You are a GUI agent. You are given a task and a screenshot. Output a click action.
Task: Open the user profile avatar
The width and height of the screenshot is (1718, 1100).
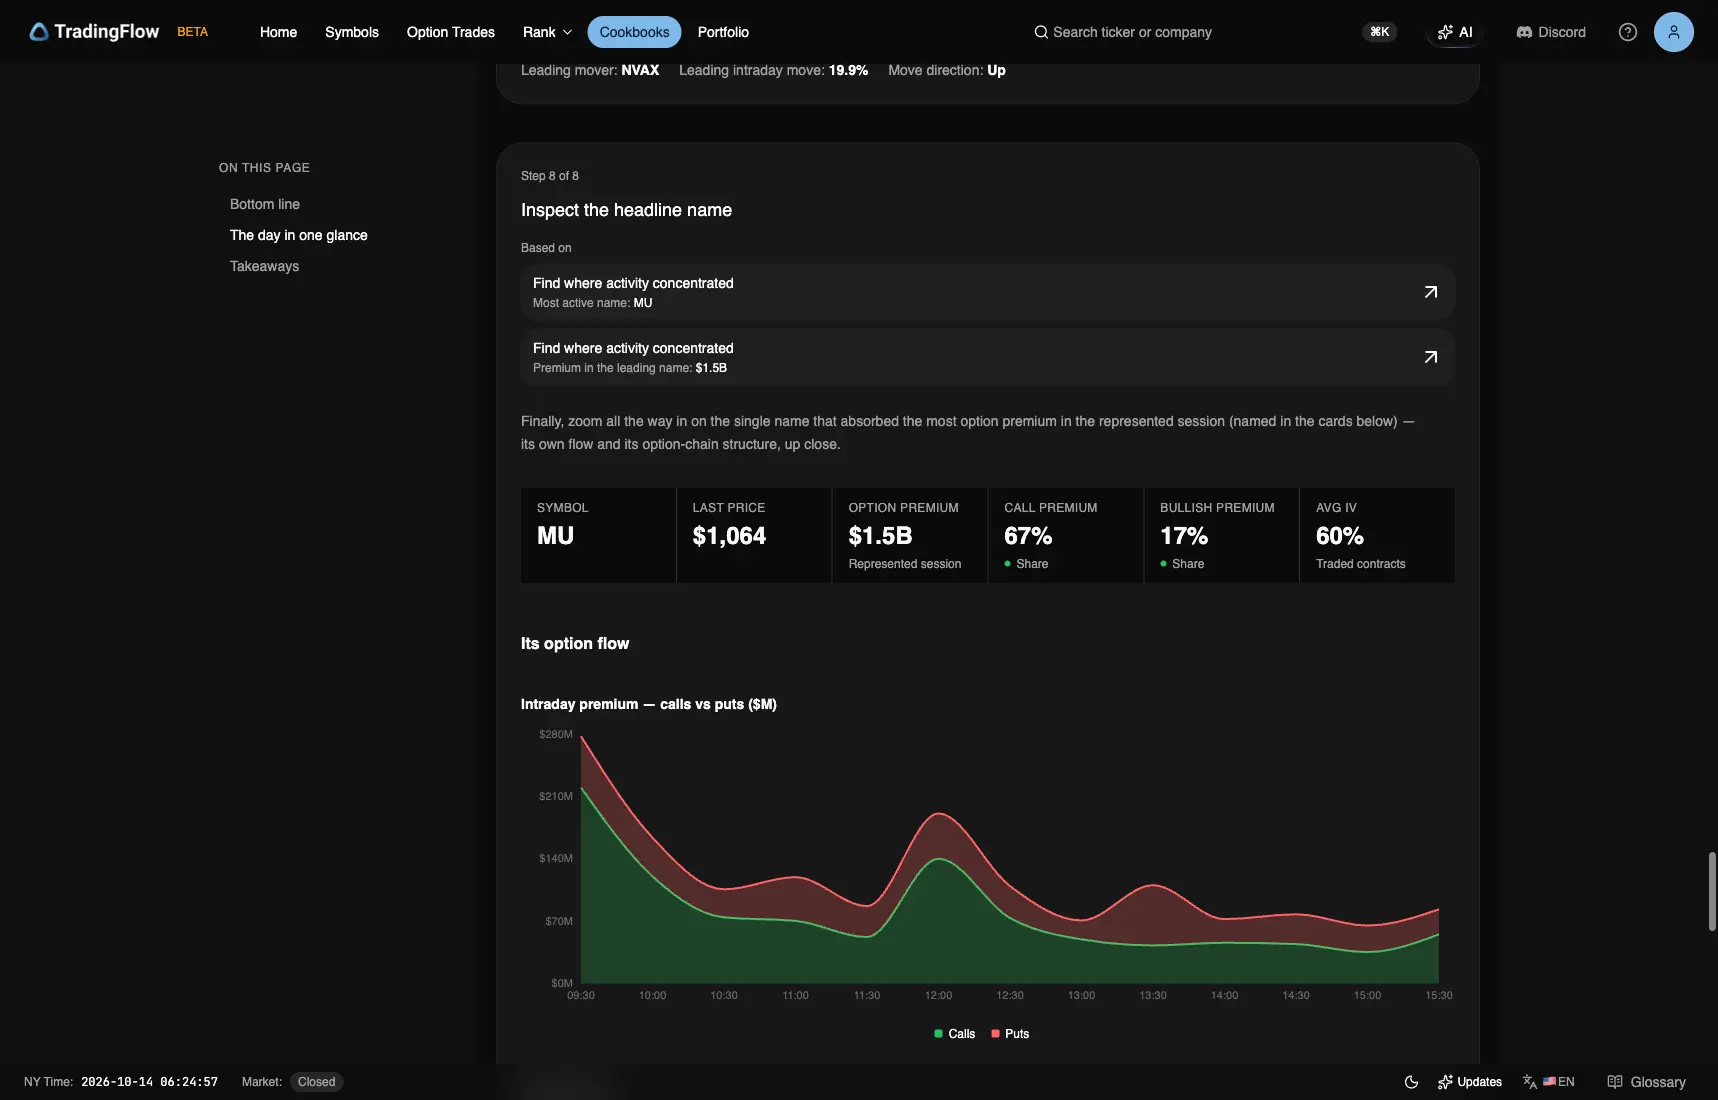(1674, 32)
